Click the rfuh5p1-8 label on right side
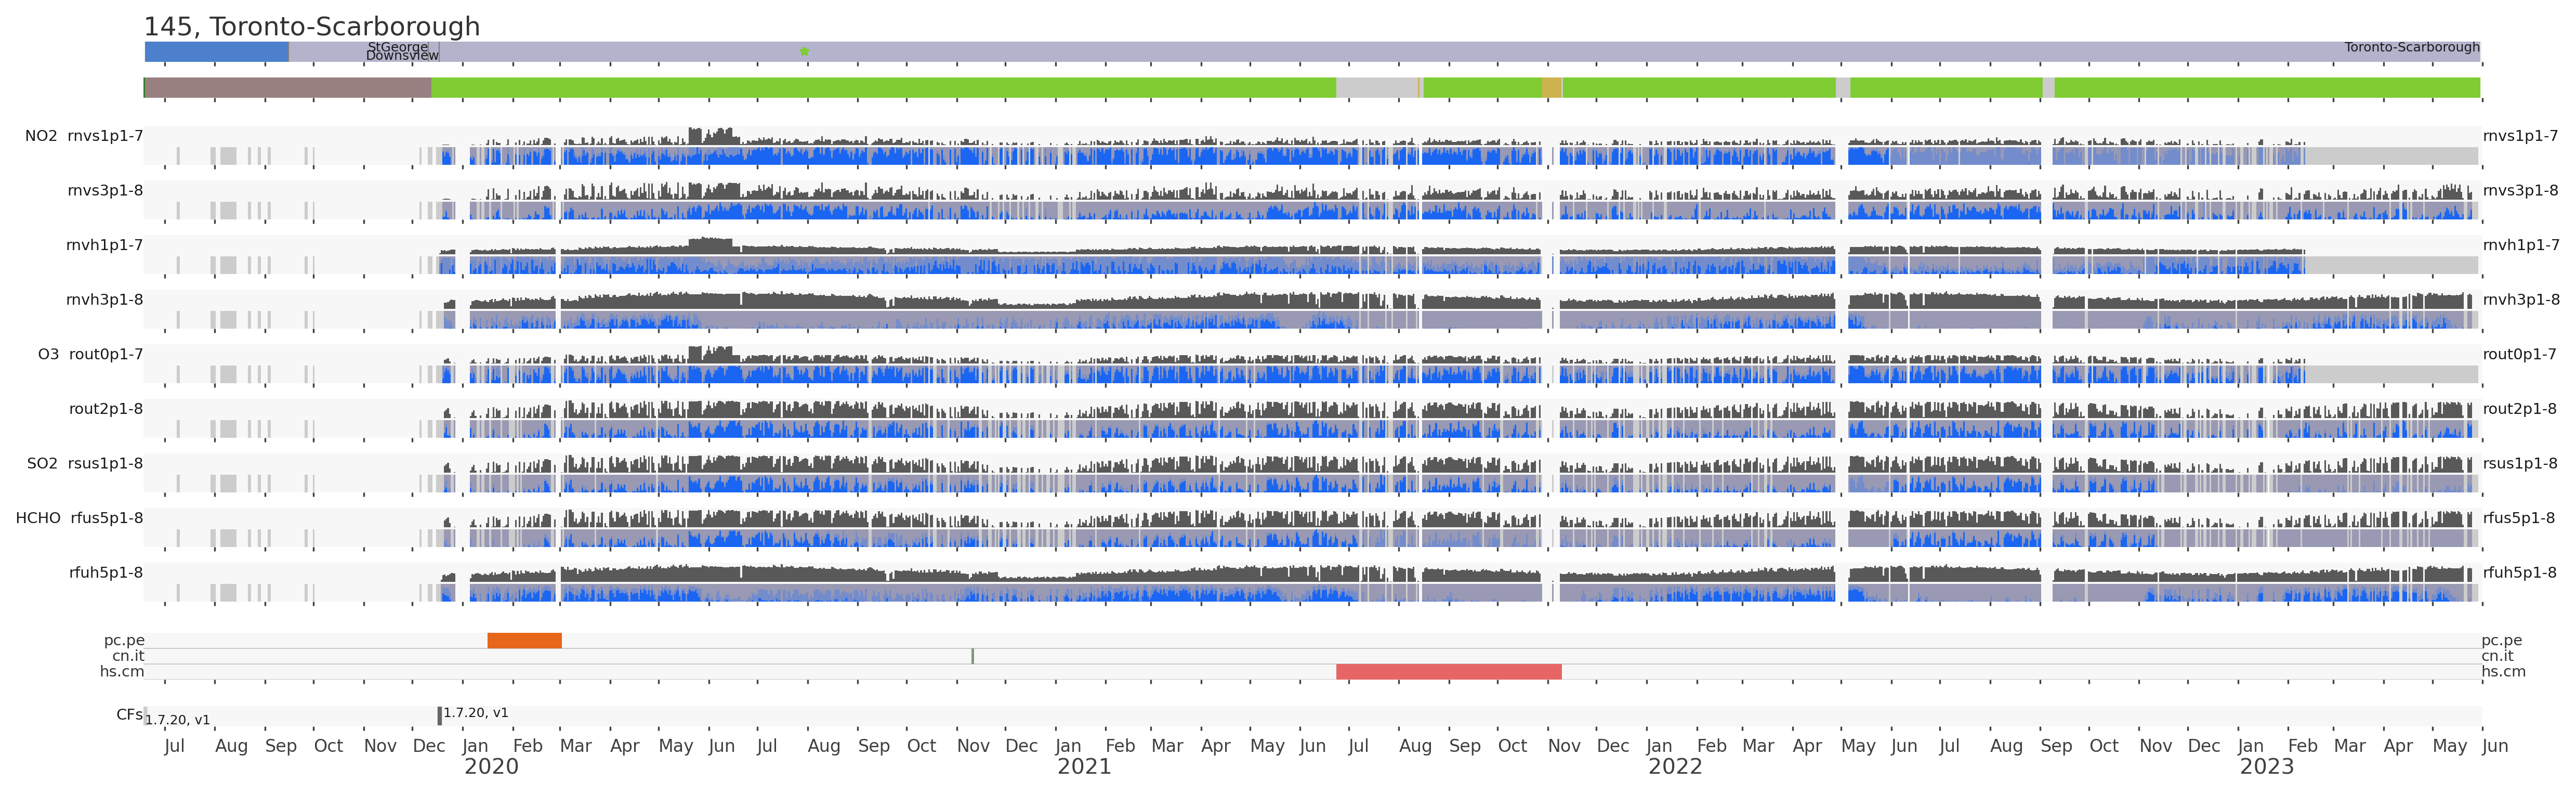Screen dimensions: 2576x794 click(x=2519, y=573)
